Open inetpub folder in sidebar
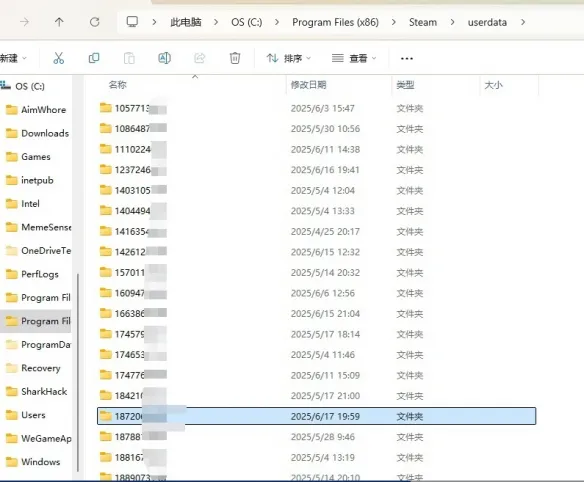The image size is (584, 482). click(29, 180)
